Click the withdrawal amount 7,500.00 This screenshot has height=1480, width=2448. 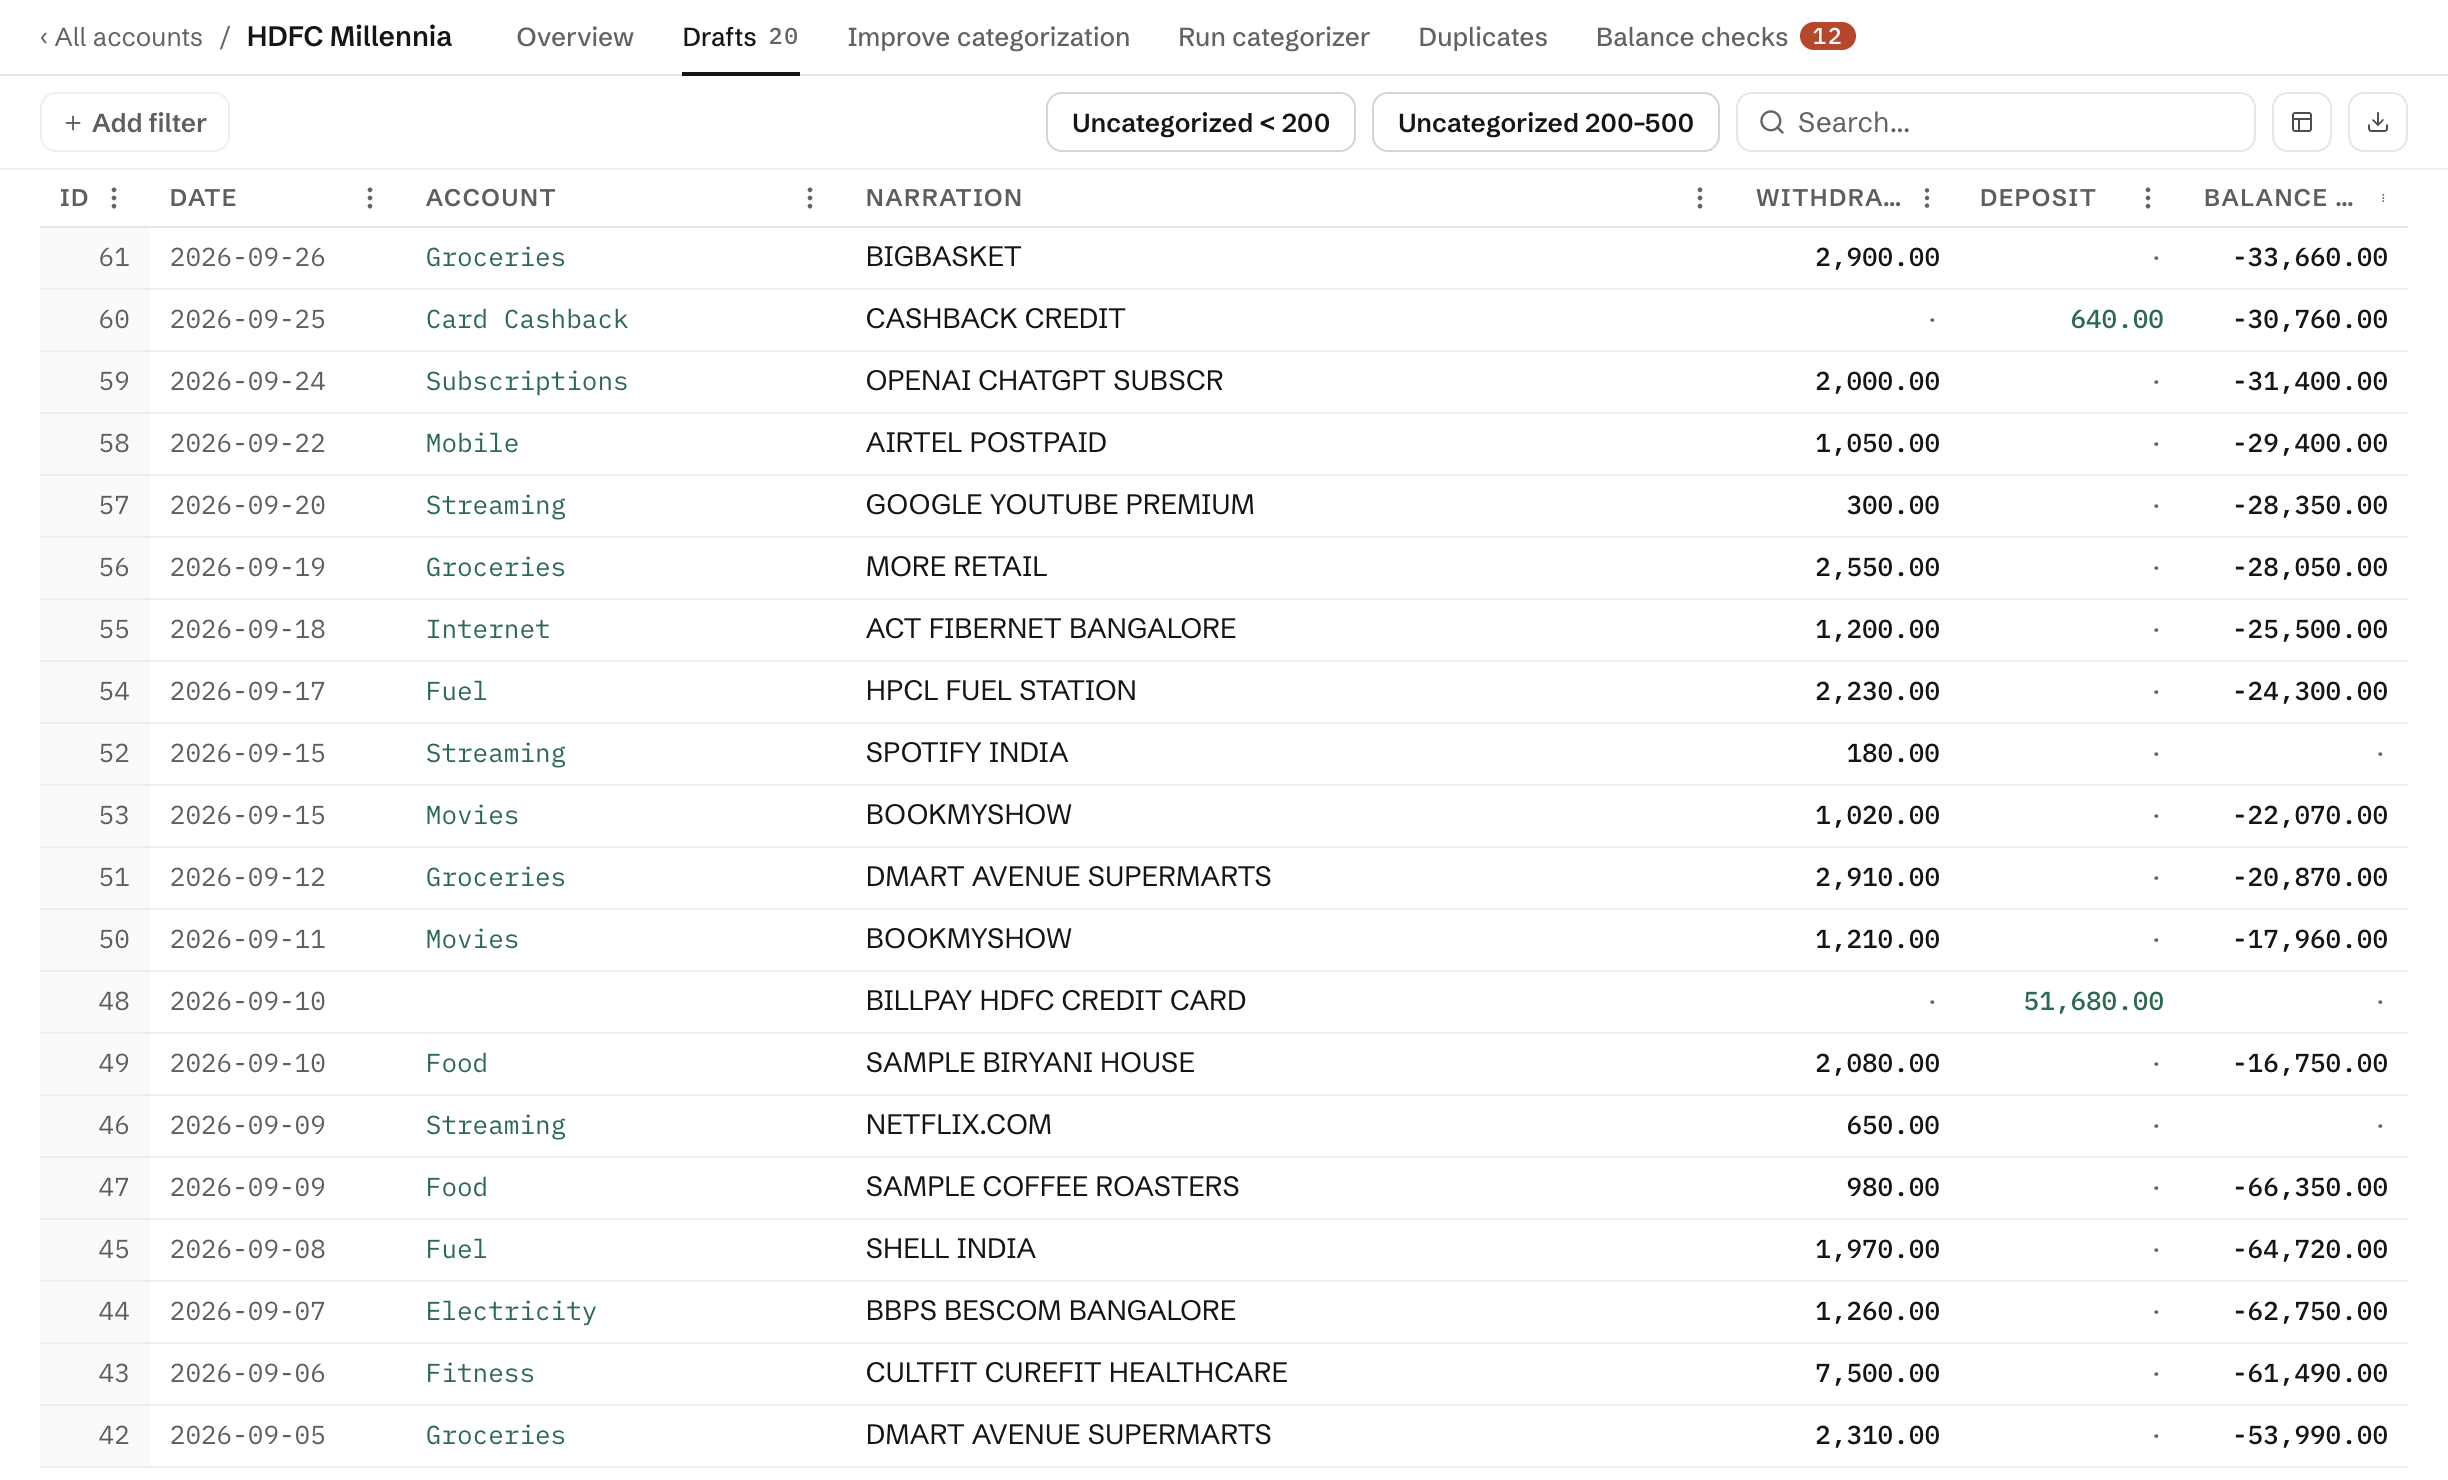click(1877, 1373)
